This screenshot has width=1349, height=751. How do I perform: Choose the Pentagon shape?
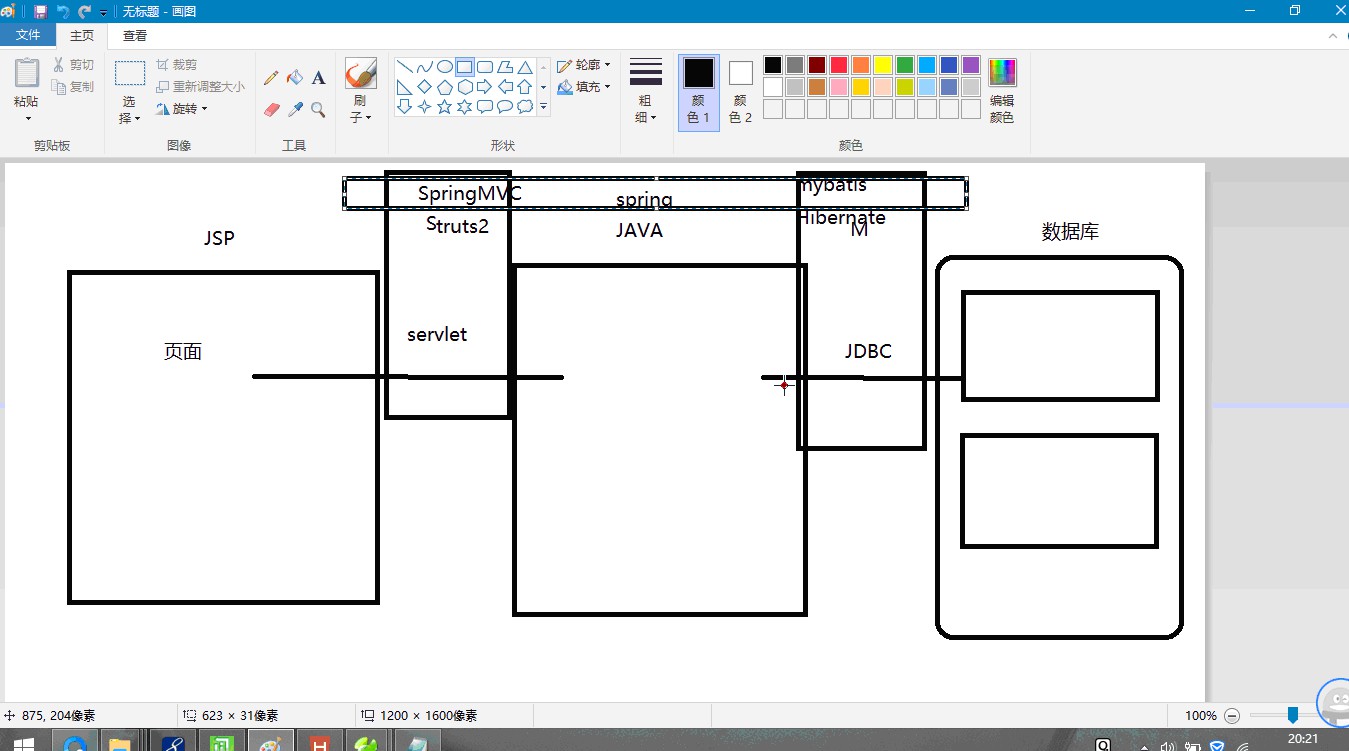coord(444,87)
